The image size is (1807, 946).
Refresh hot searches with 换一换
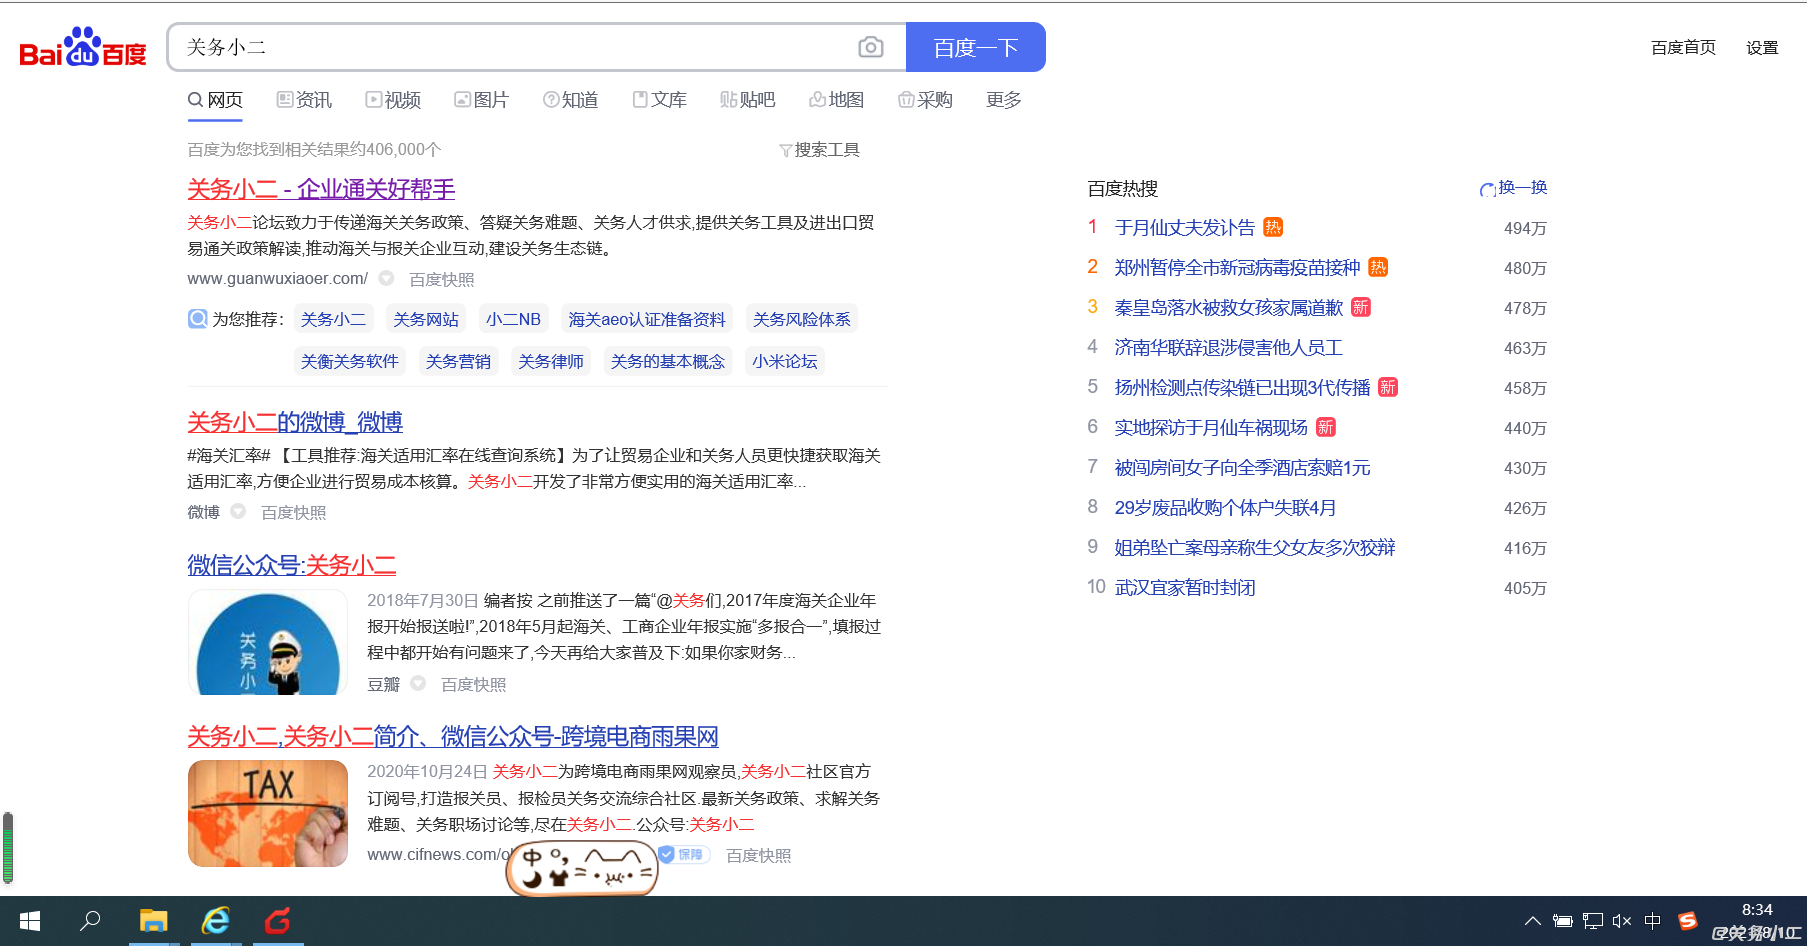(x=1513, y=188)
